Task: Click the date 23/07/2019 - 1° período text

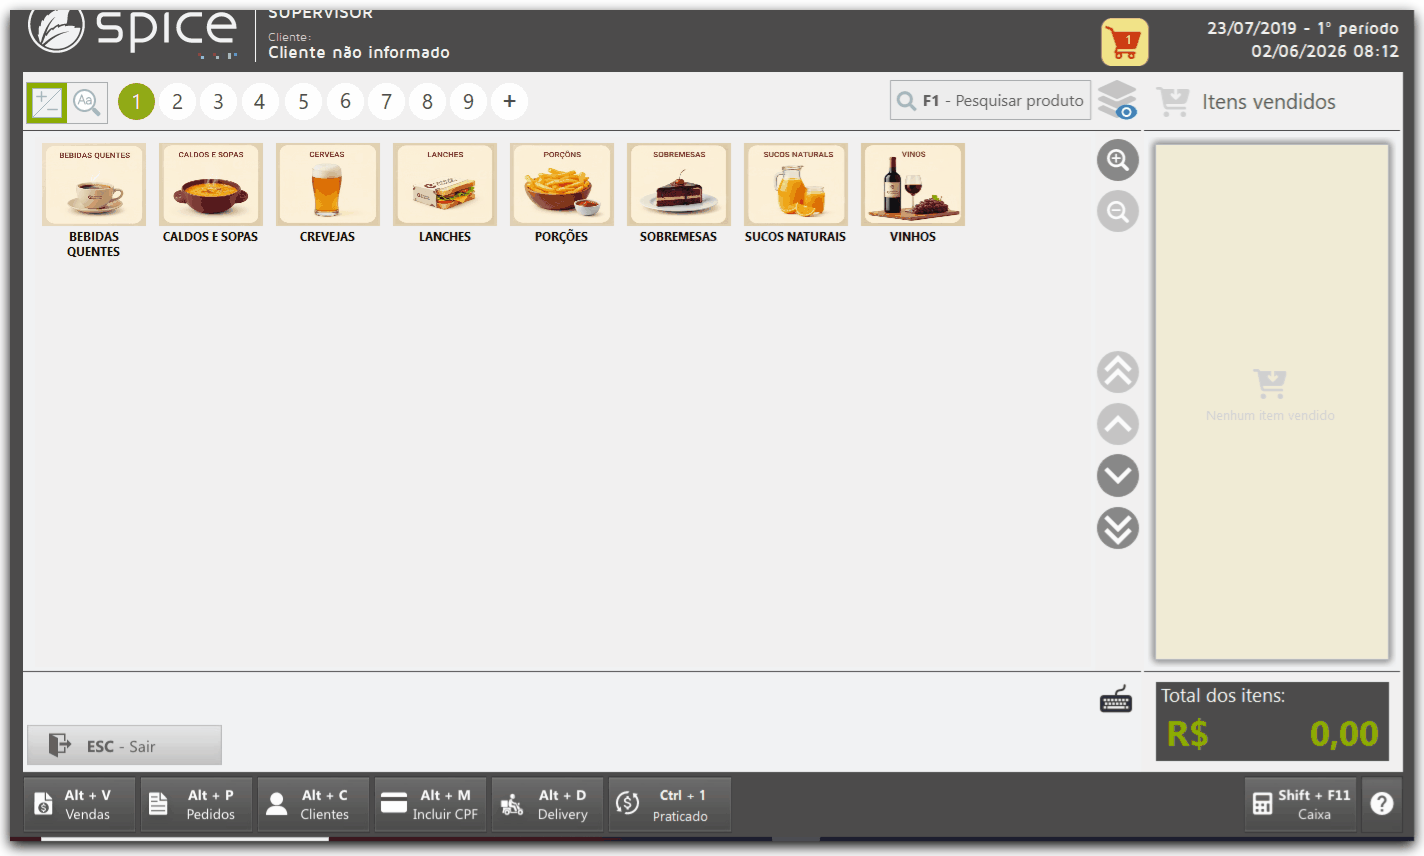Action: [1302, 28]
